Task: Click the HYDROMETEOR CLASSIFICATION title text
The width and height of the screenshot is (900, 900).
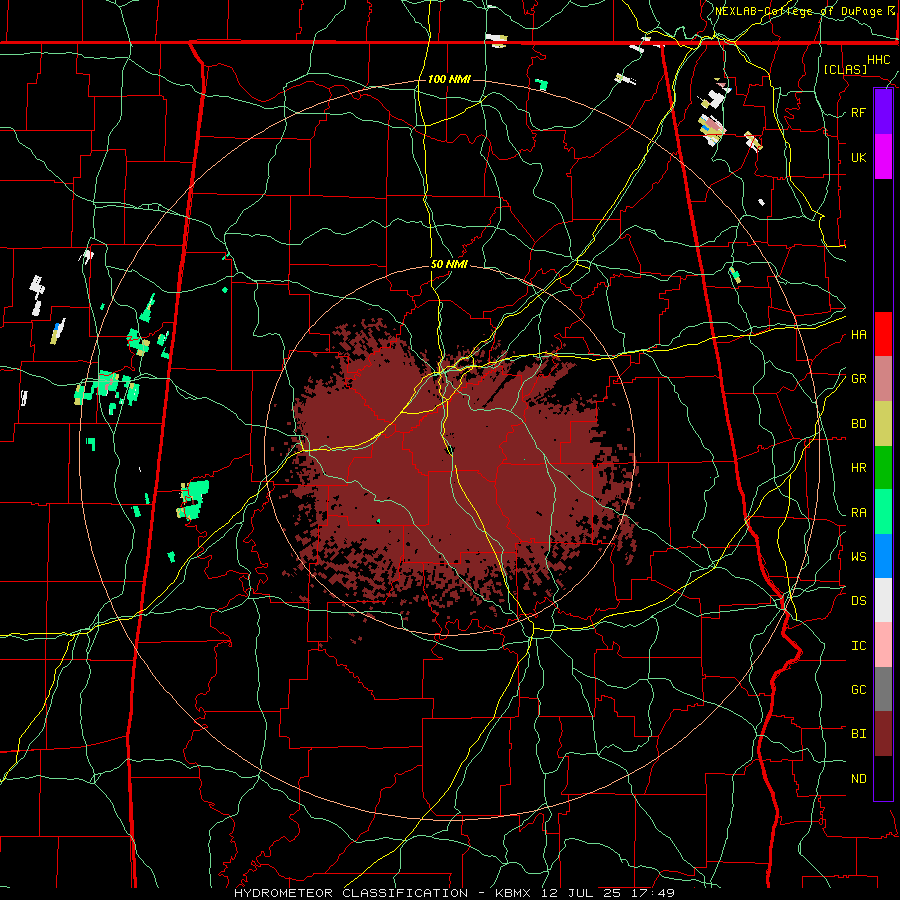Action: click(351, 893)
